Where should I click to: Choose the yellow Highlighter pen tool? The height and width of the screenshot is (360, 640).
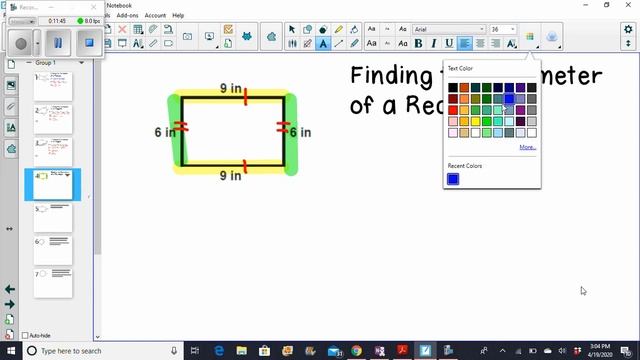click(x=338, y=29)
